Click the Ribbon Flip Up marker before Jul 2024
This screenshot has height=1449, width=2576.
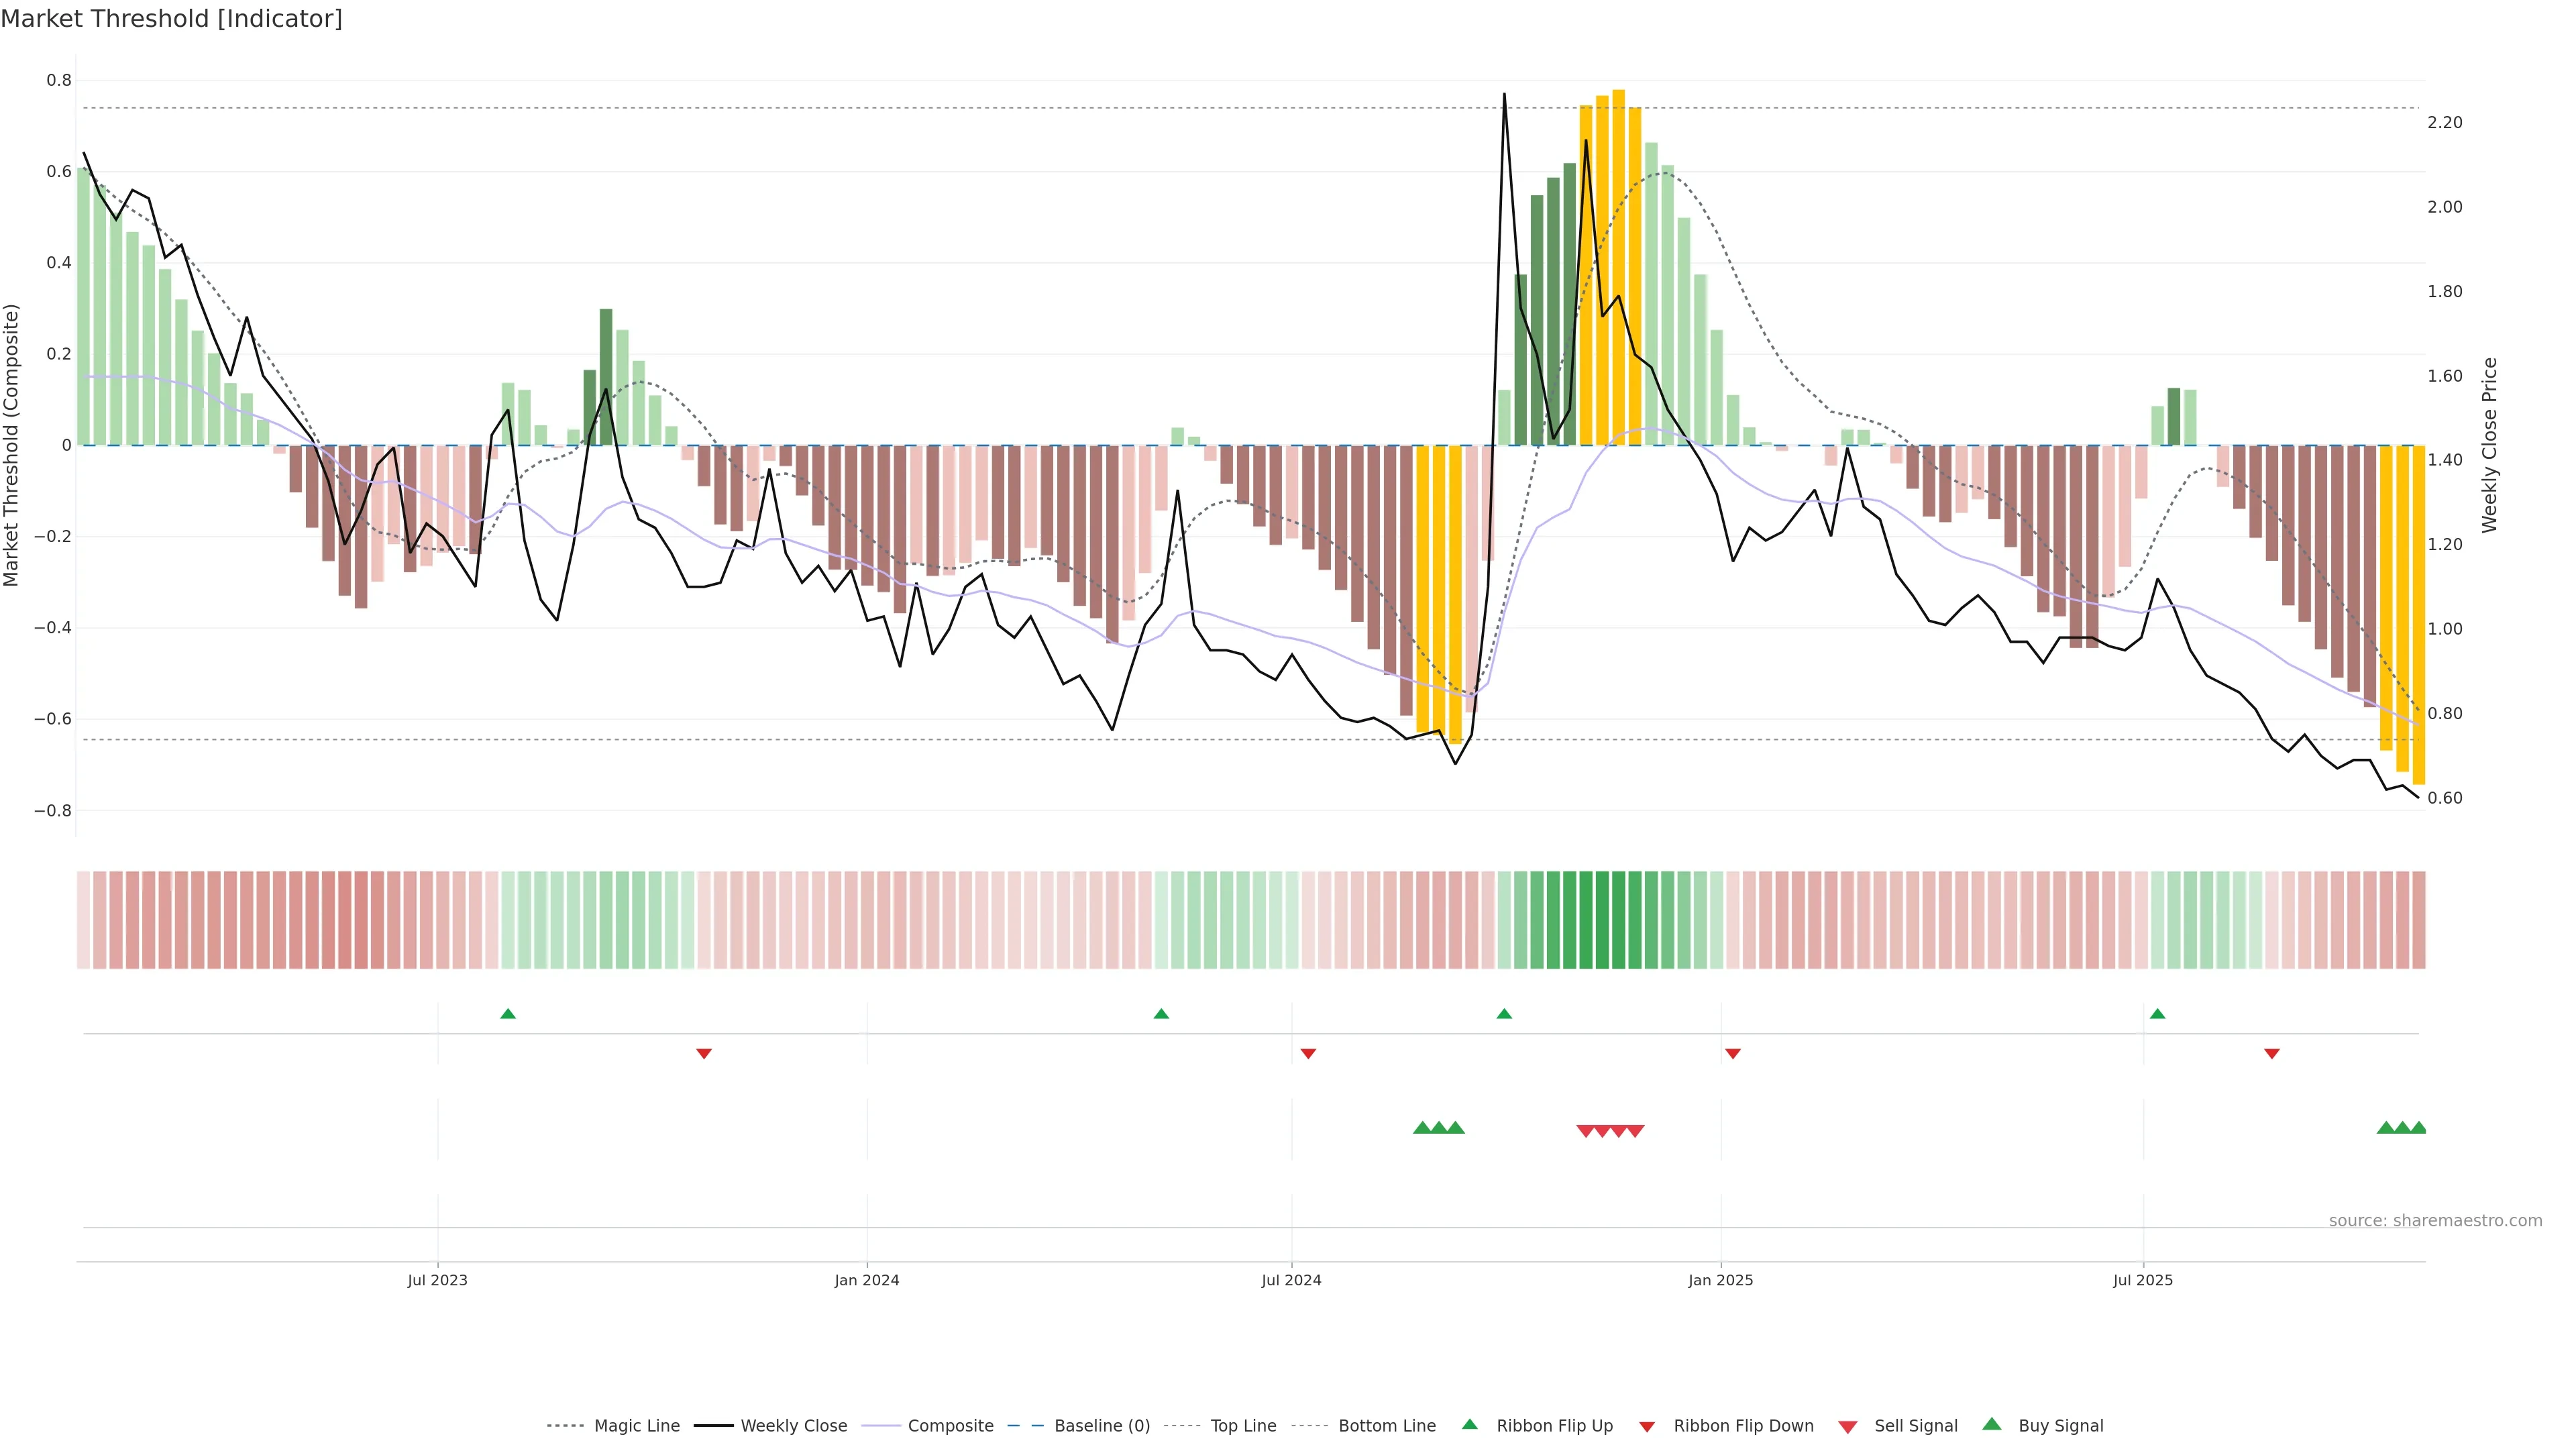click(x=1161, y=1014)
